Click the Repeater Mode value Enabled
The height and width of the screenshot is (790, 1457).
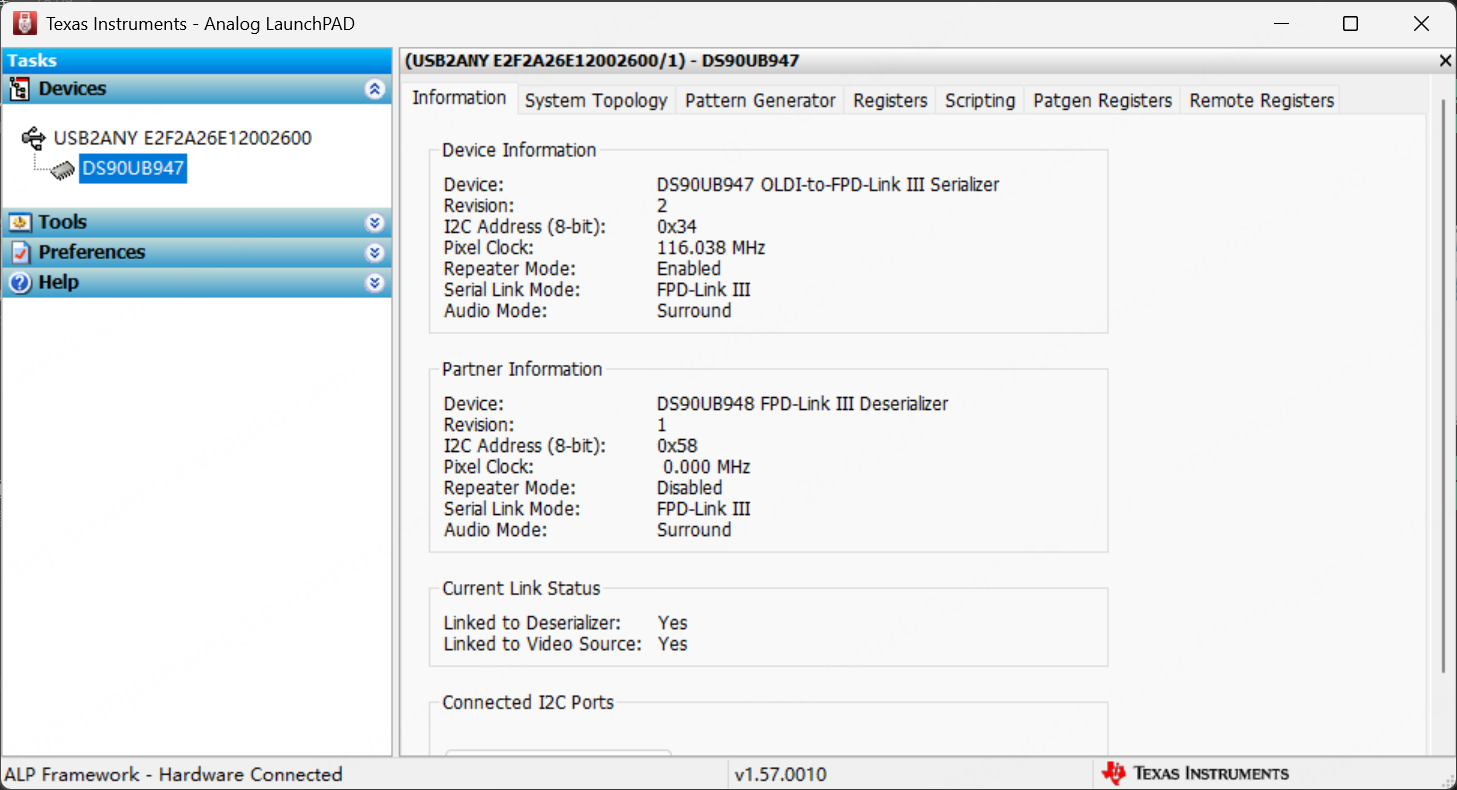689,269
